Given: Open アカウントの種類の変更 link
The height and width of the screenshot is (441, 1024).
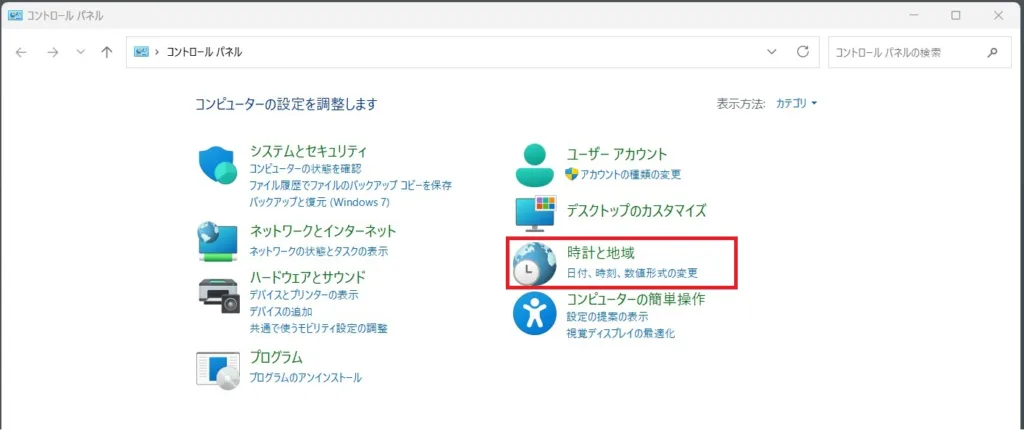Looking at the screenshot, I should [x=630, y=174].
